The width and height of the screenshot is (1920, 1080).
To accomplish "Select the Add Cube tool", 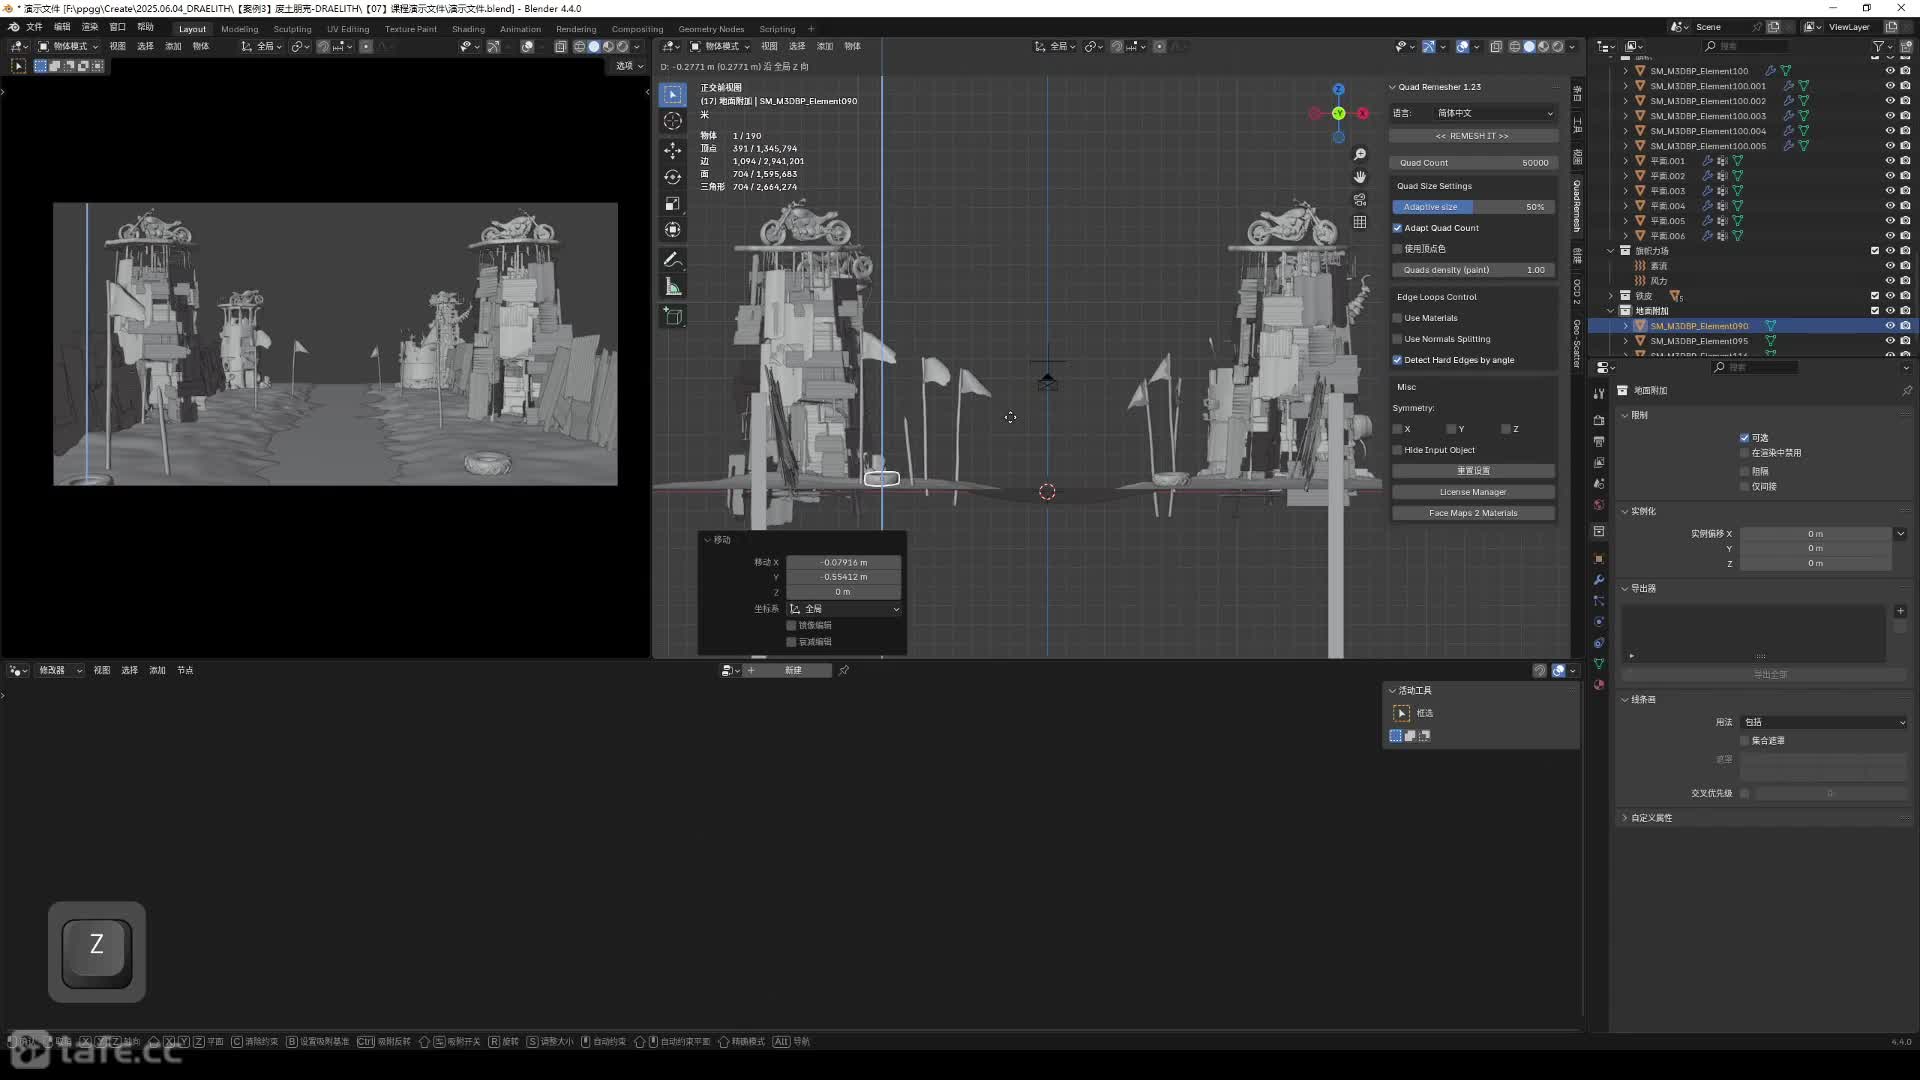I will coord(673,317).
